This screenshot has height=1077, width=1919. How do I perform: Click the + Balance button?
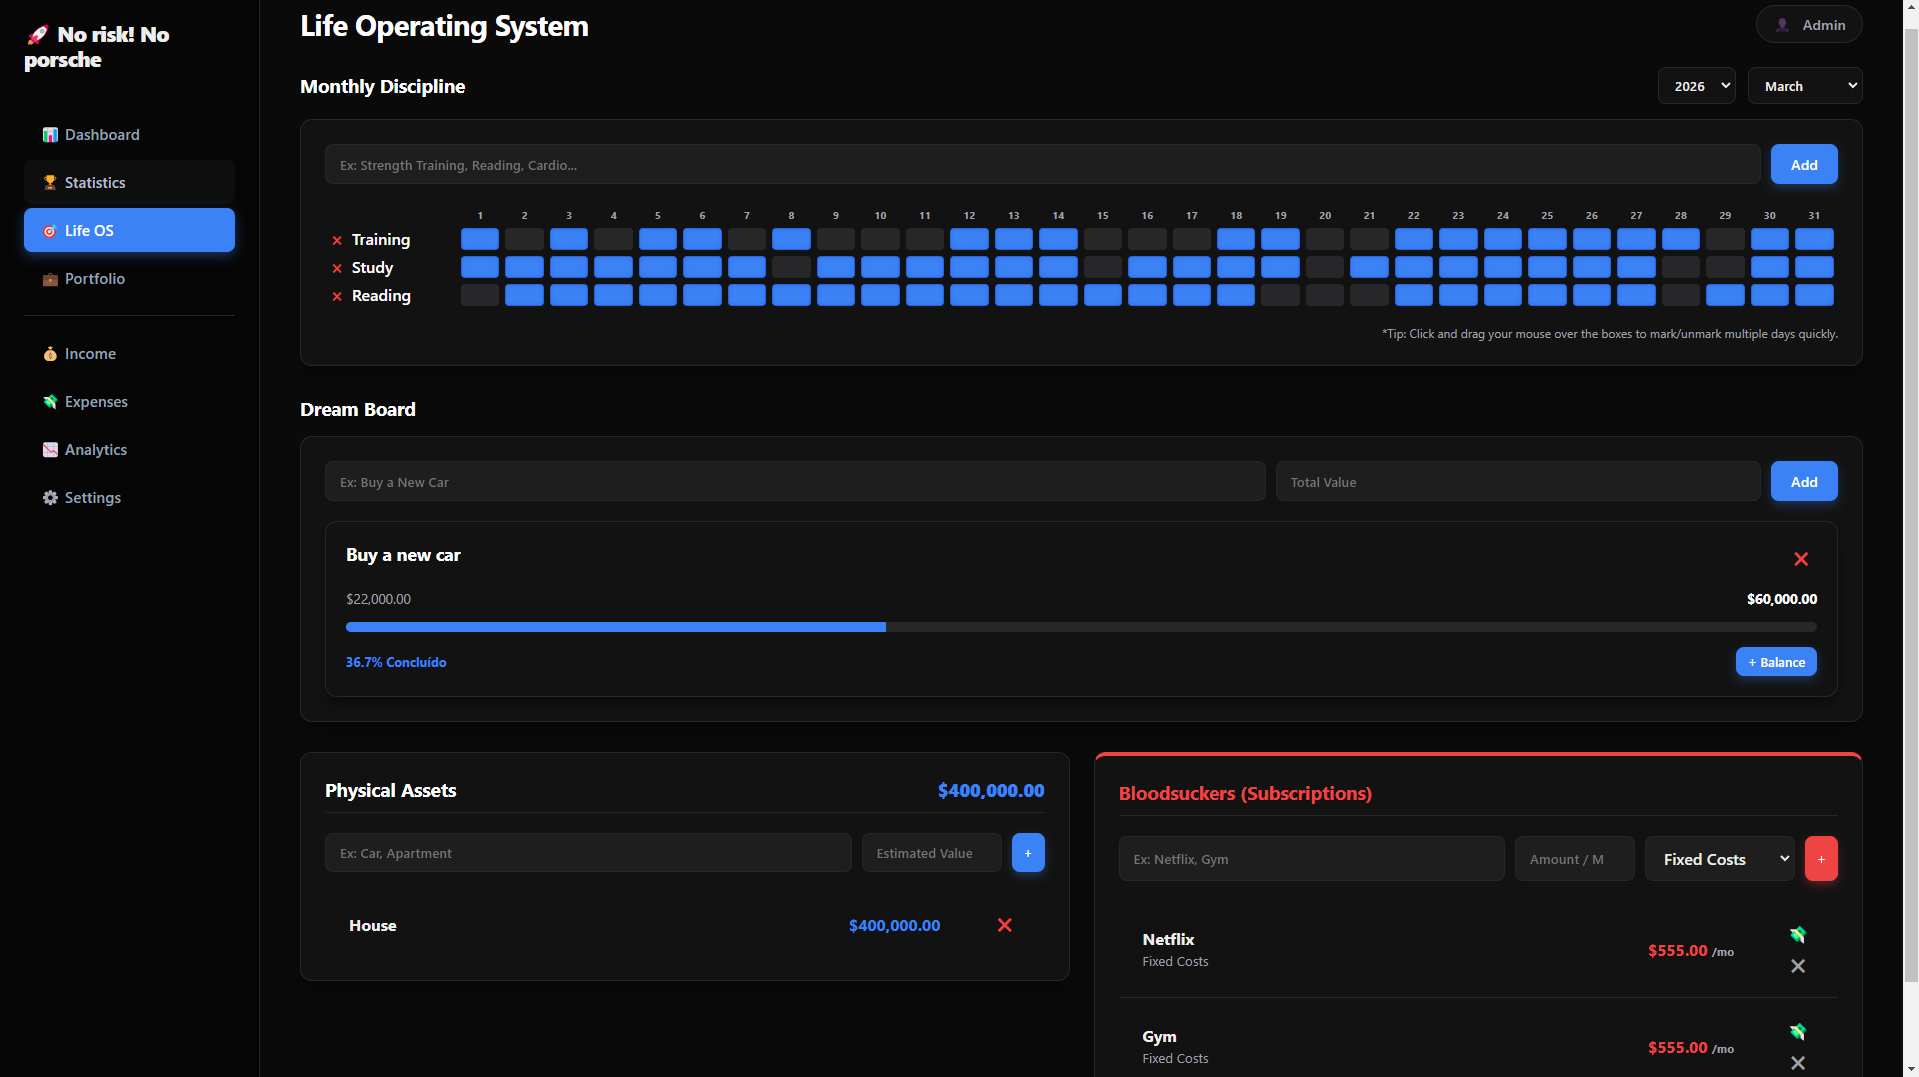tap(1775, 662)
